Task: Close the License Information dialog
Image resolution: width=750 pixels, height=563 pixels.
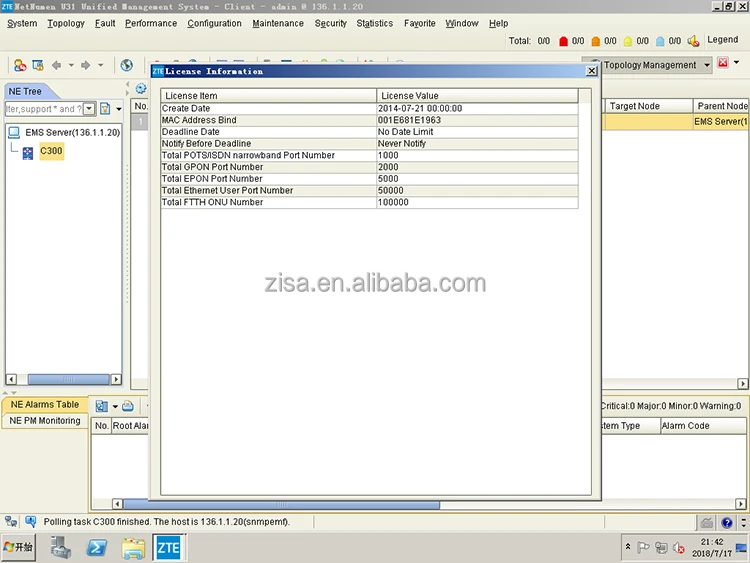Action: click(x=591, y=71)
